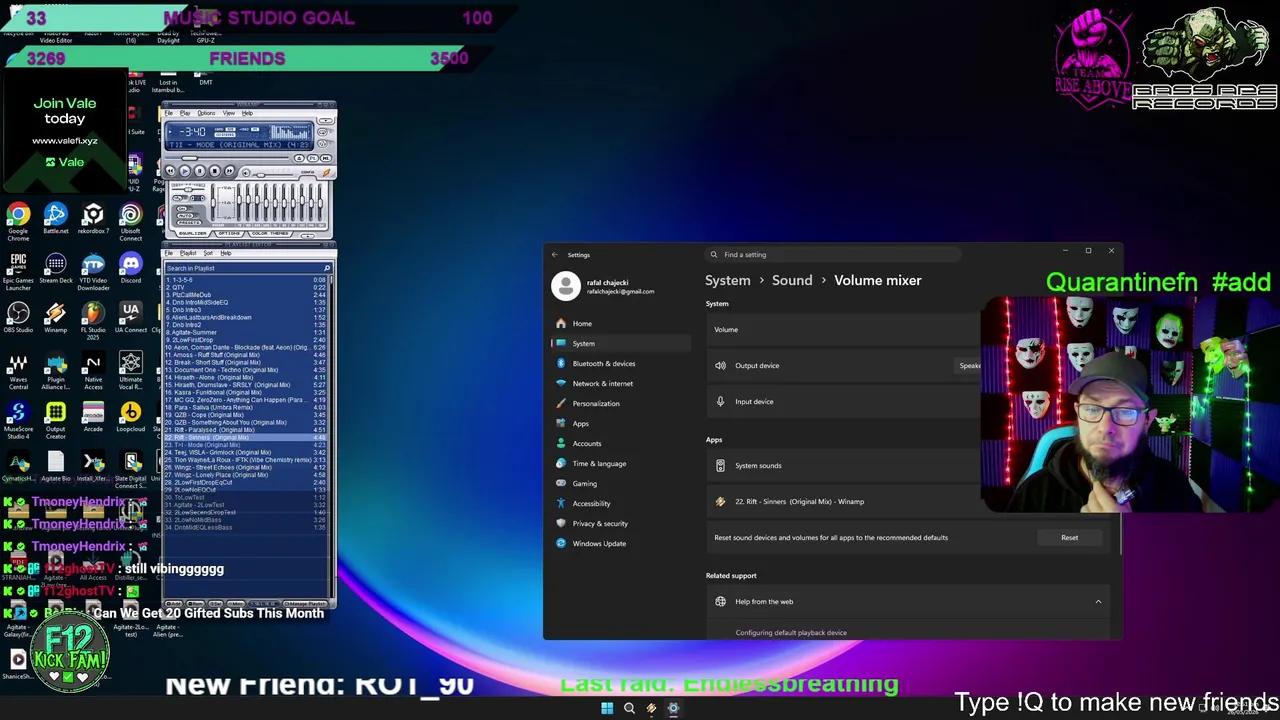The image size is (1280, 720).
Task: Open the FL Studio 2025 desktop shortcut
Action: tap(93, 320)
